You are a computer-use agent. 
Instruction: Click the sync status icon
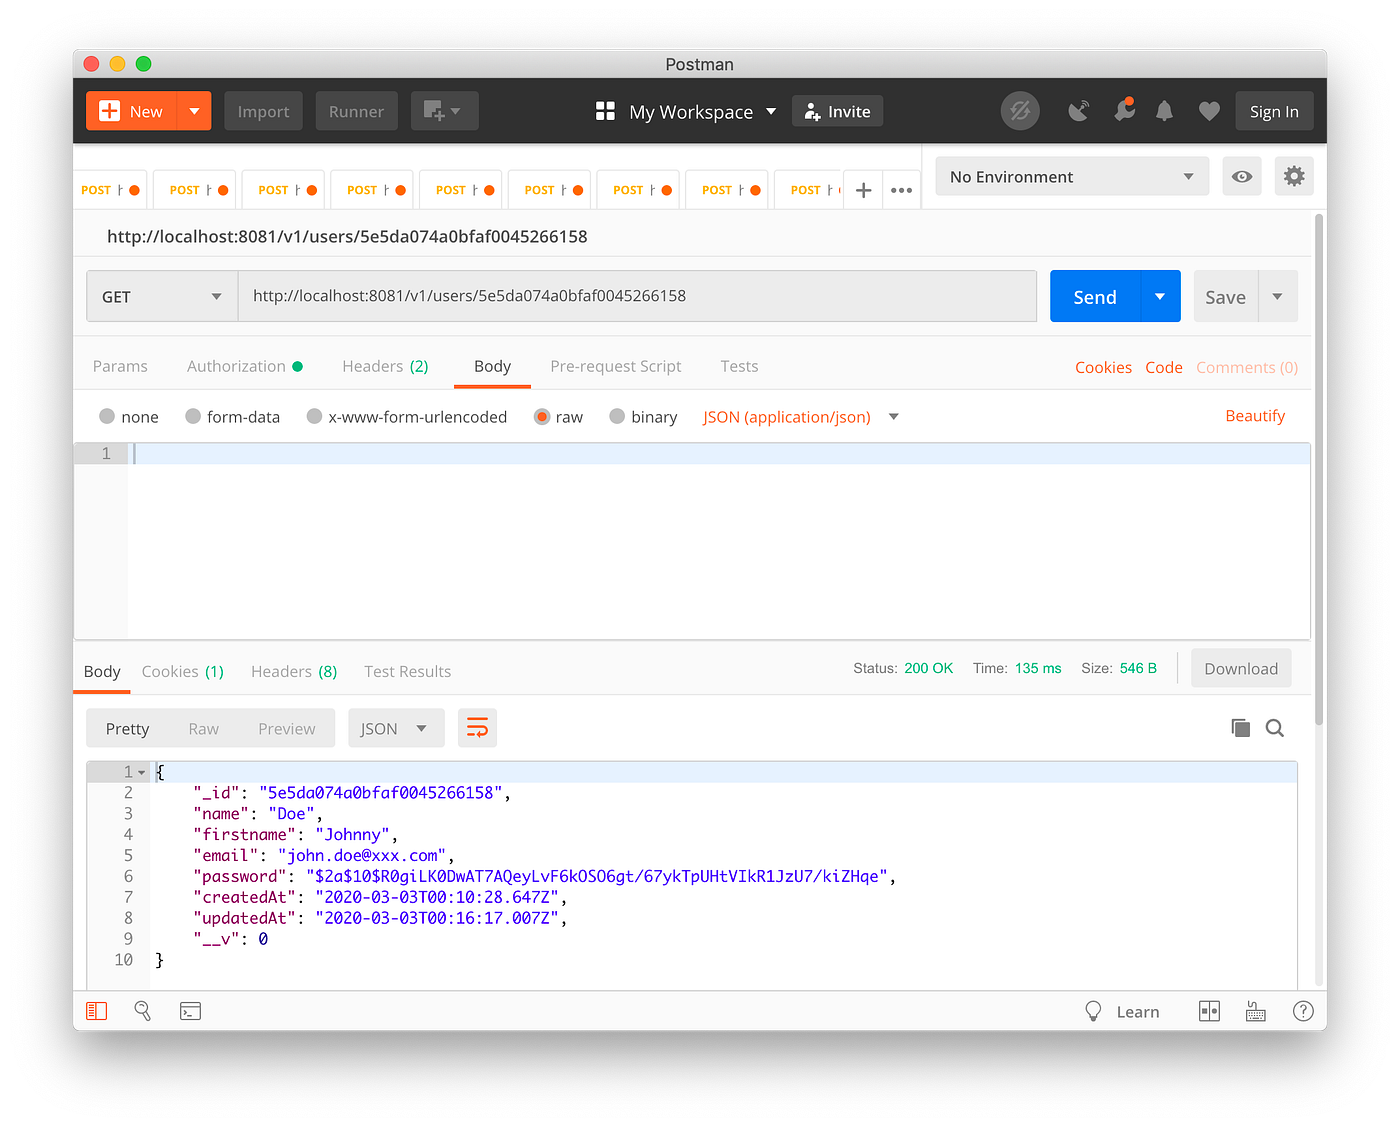pyautogui.click(x=1020, y=111)
